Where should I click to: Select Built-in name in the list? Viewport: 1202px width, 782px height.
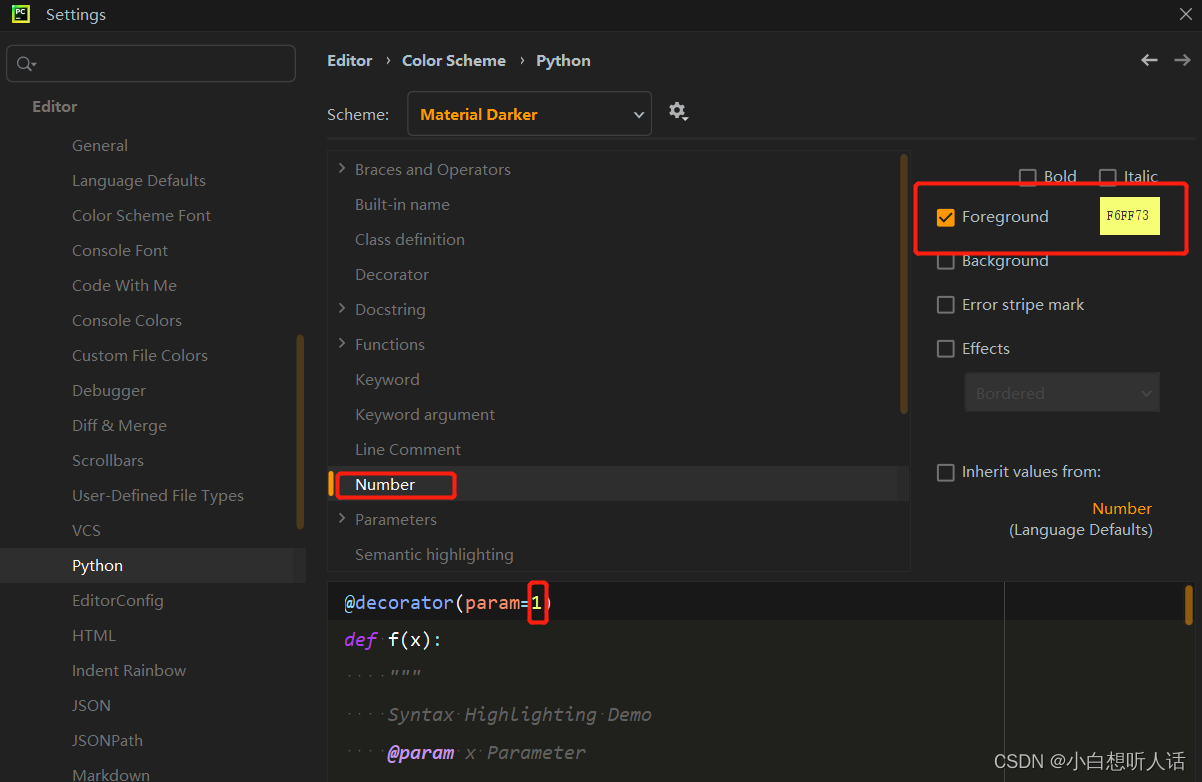pyautogui.click(x=402, y=204)
